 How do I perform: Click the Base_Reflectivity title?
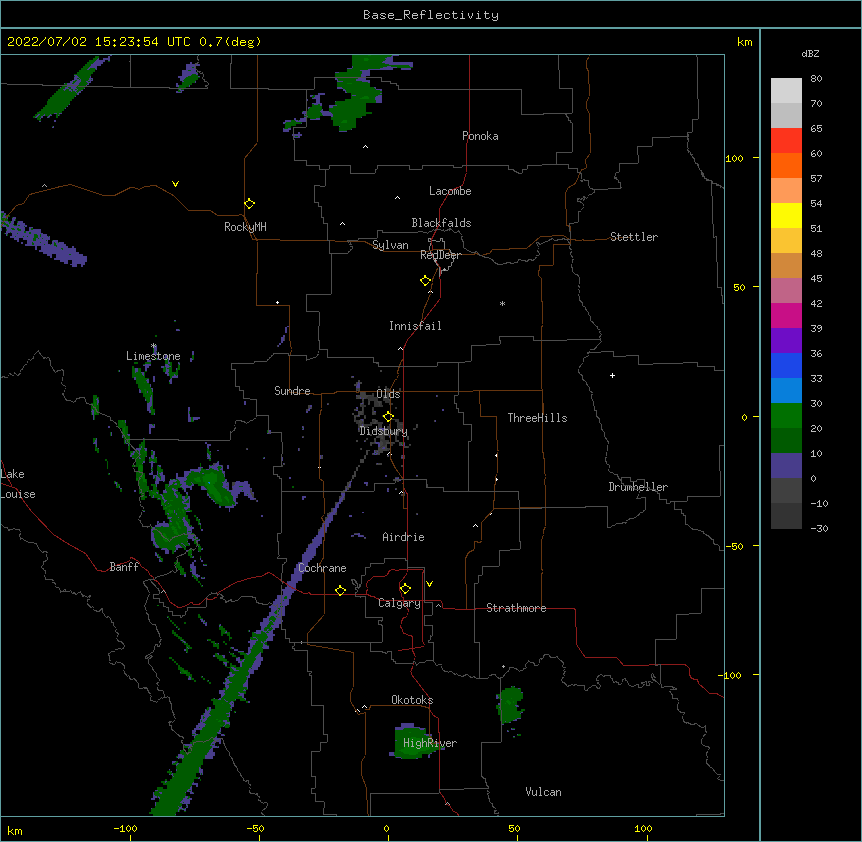pos(431,15)
